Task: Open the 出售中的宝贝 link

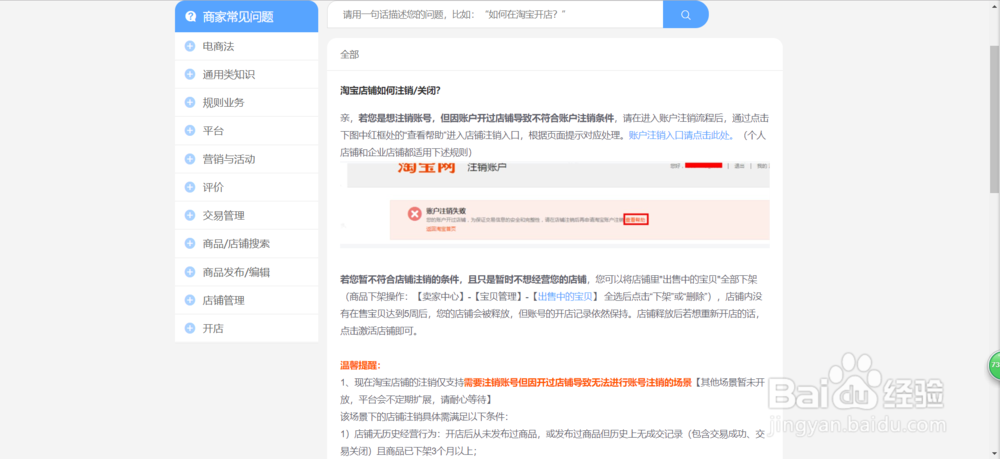Action: (x=566, y=296)
